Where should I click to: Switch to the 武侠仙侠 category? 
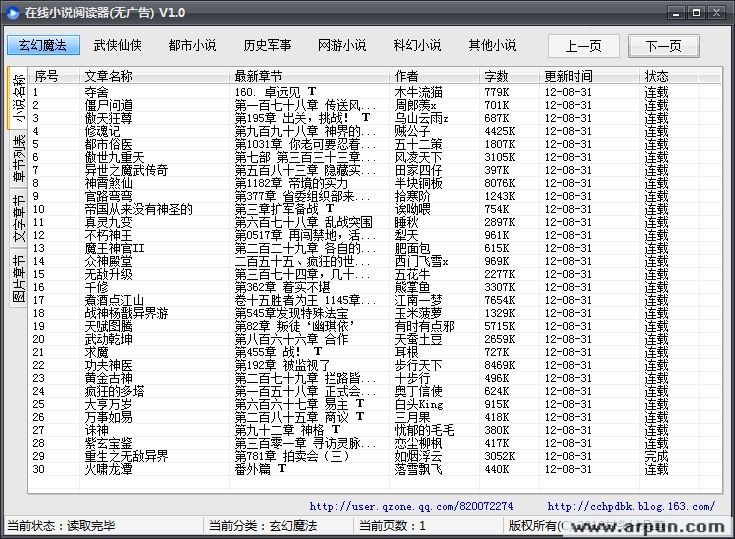[x=118, y=46]
